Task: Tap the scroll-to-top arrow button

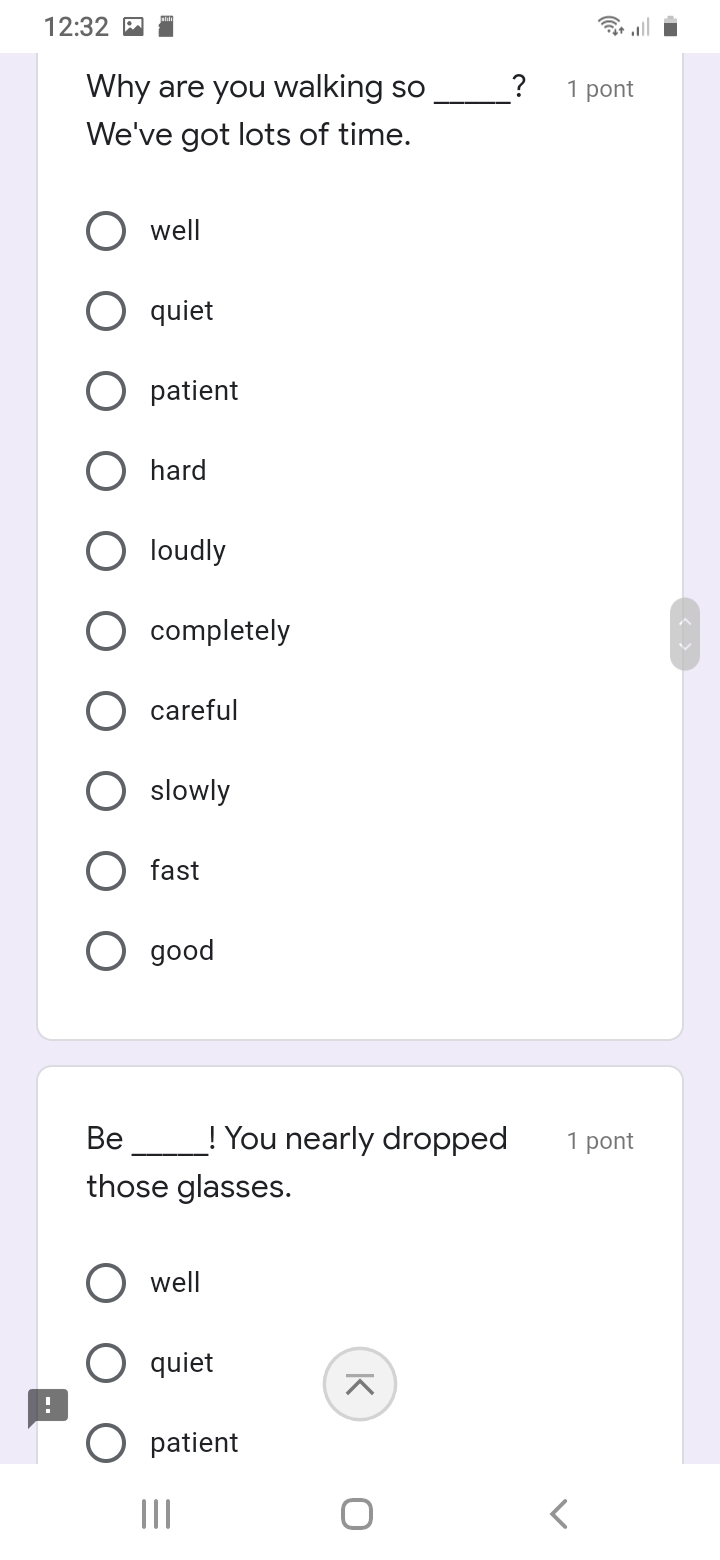Action: coord(360,1384)
